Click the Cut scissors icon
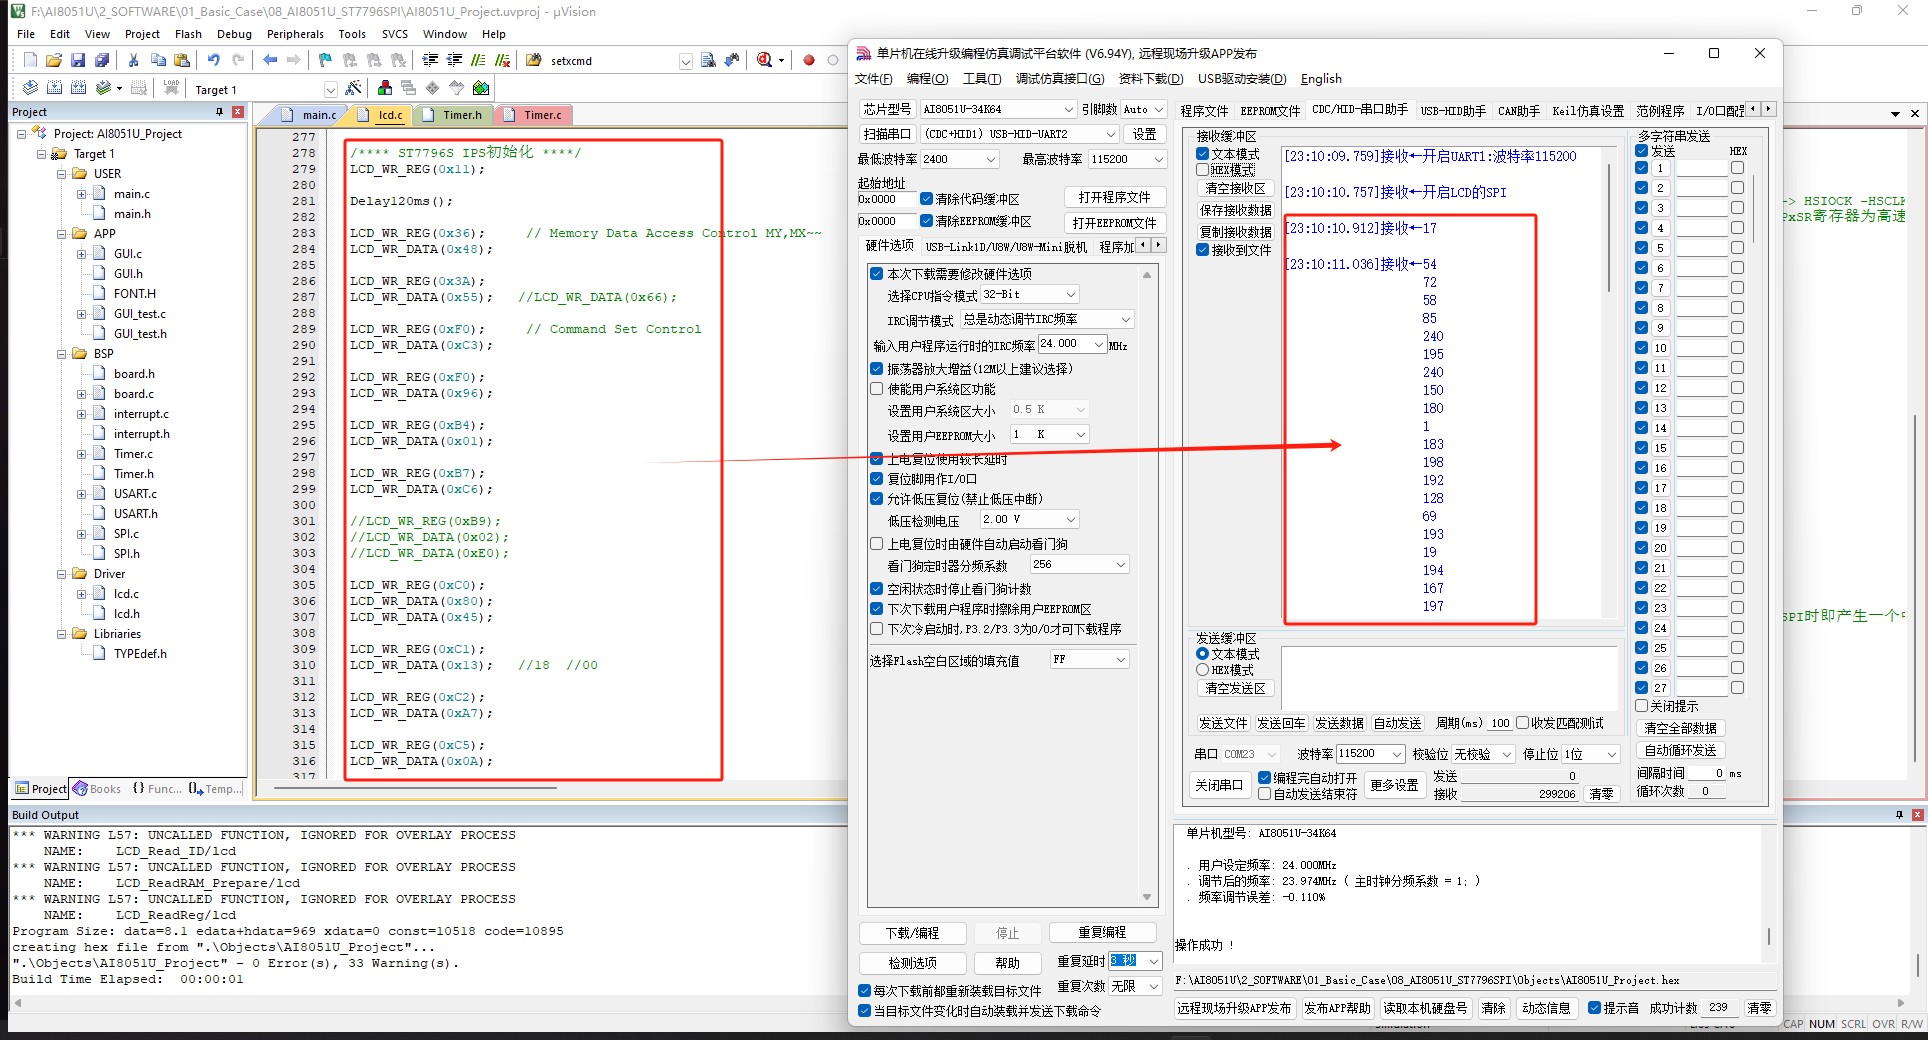Viewport: 1928px width, 1040px height. [133, 60]
